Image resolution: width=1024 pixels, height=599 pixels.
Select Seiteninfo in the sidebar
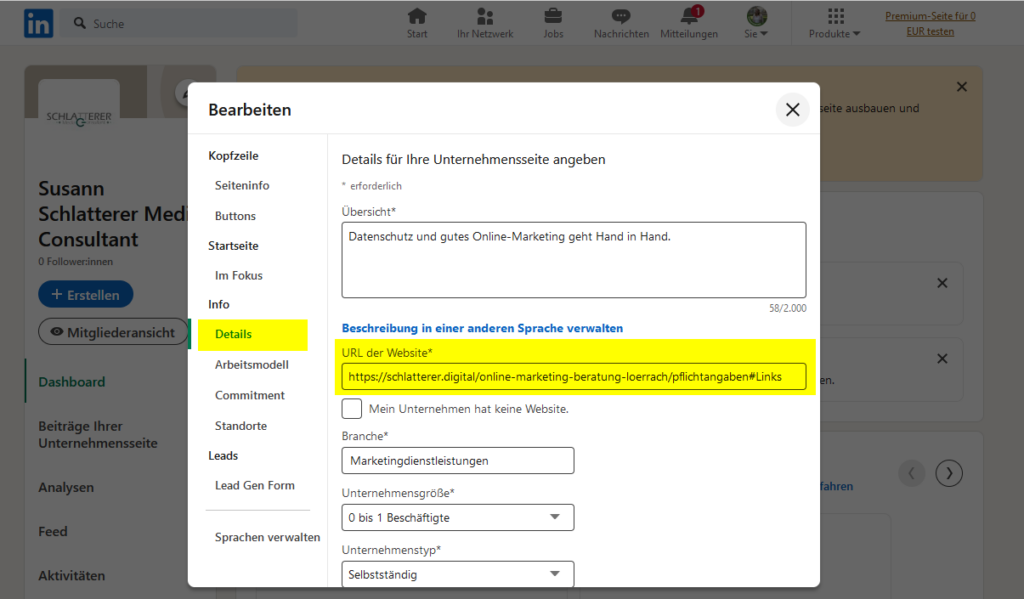[x=242, y=186]
